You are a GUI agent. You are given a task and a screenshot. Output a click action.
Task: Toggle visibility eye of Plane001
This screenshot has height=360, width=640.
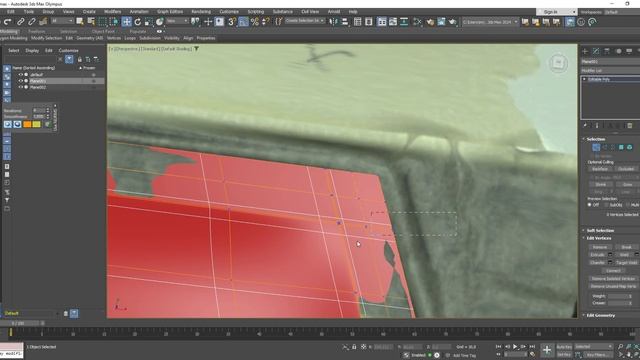click(20, 81)
